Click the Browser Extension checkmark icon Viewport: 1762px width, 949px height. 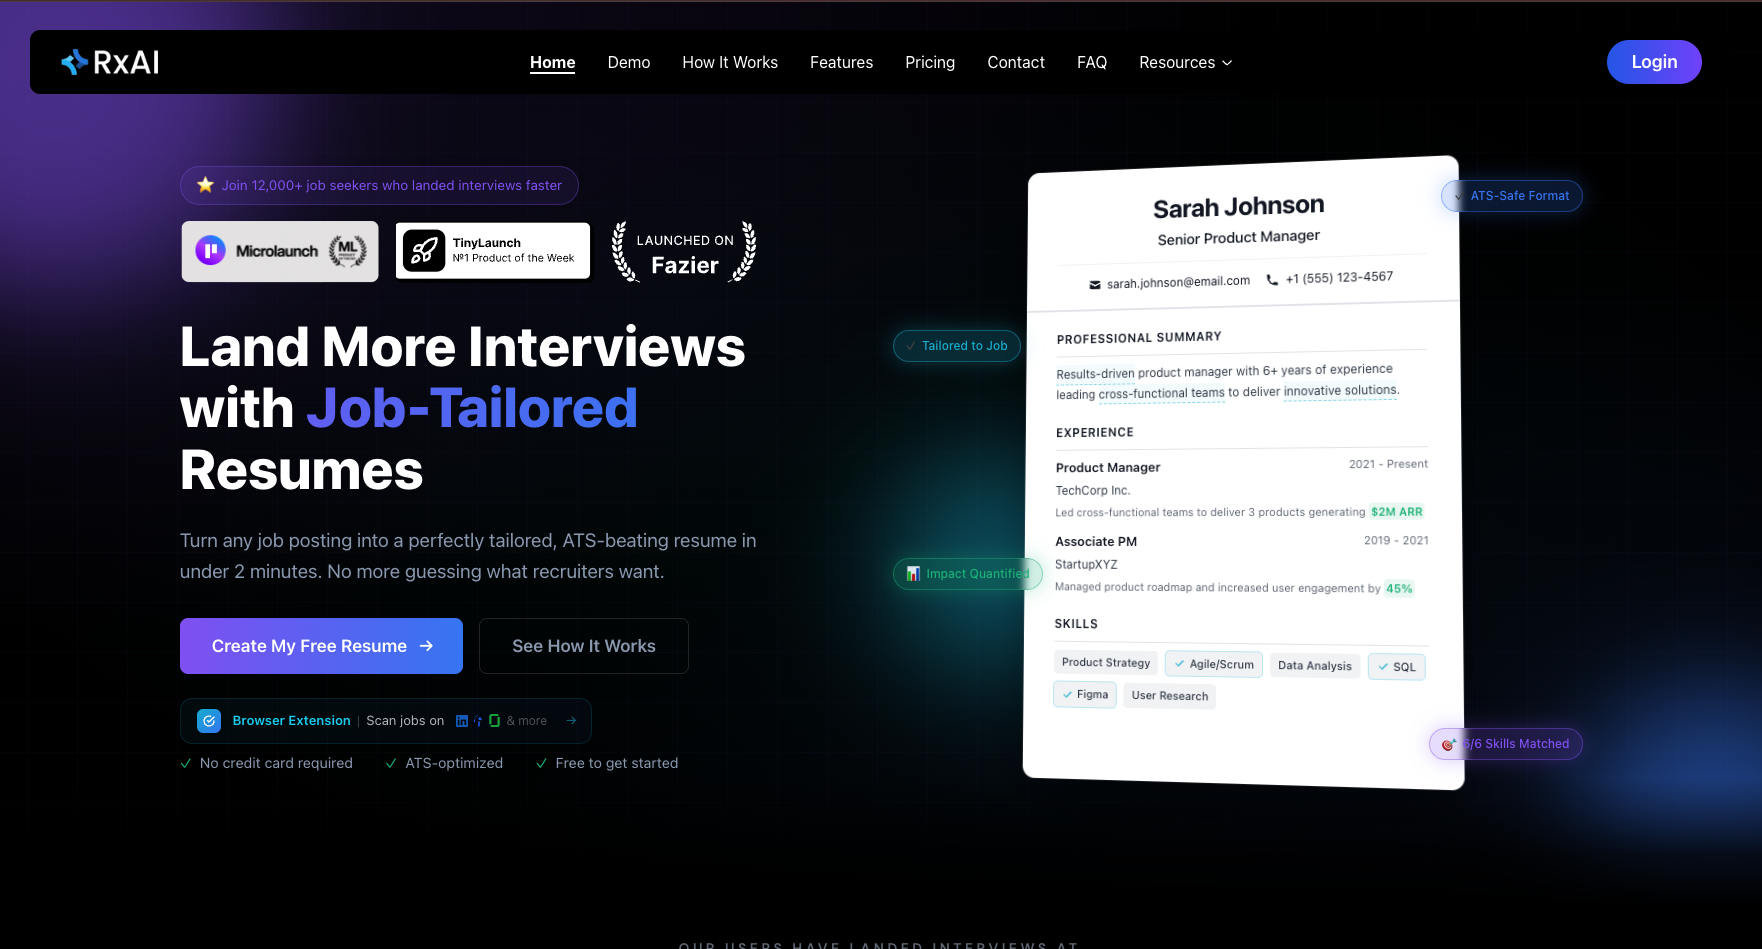(209, 721)
